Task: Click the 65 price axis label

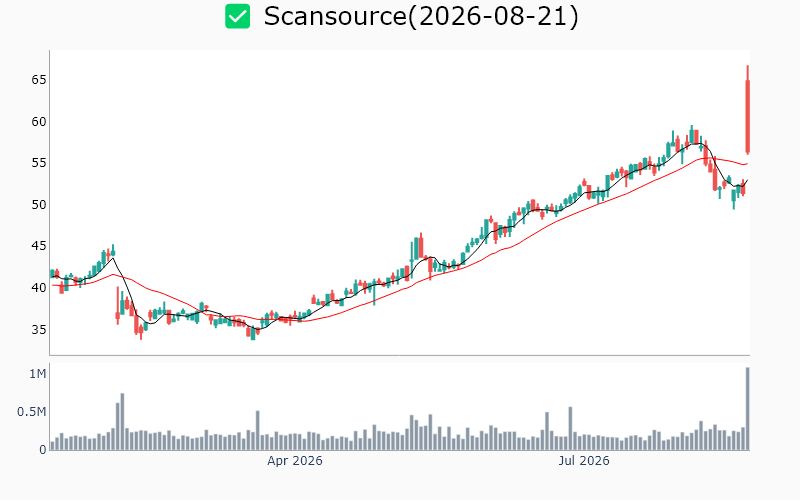Action: click(x=39, y=80)
